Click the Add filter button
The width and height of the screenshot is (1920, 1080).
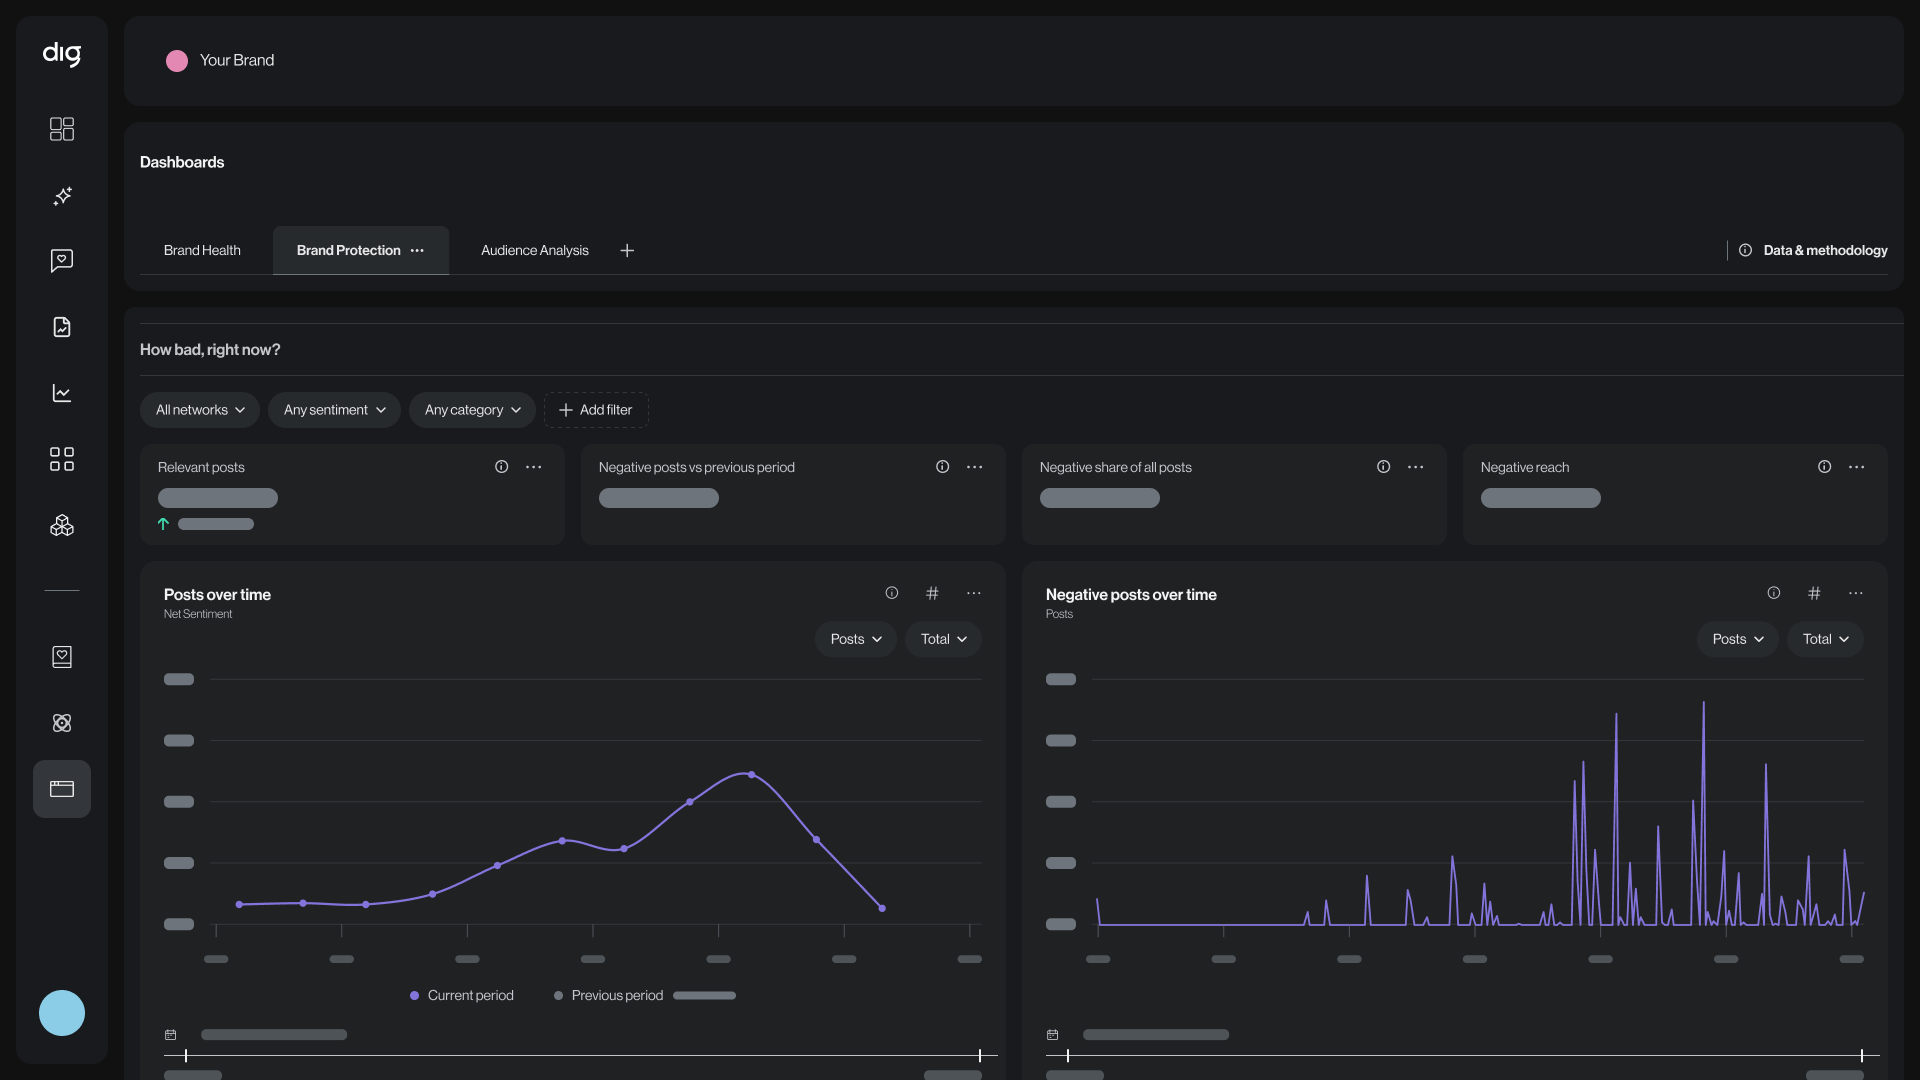pos(596,410)
